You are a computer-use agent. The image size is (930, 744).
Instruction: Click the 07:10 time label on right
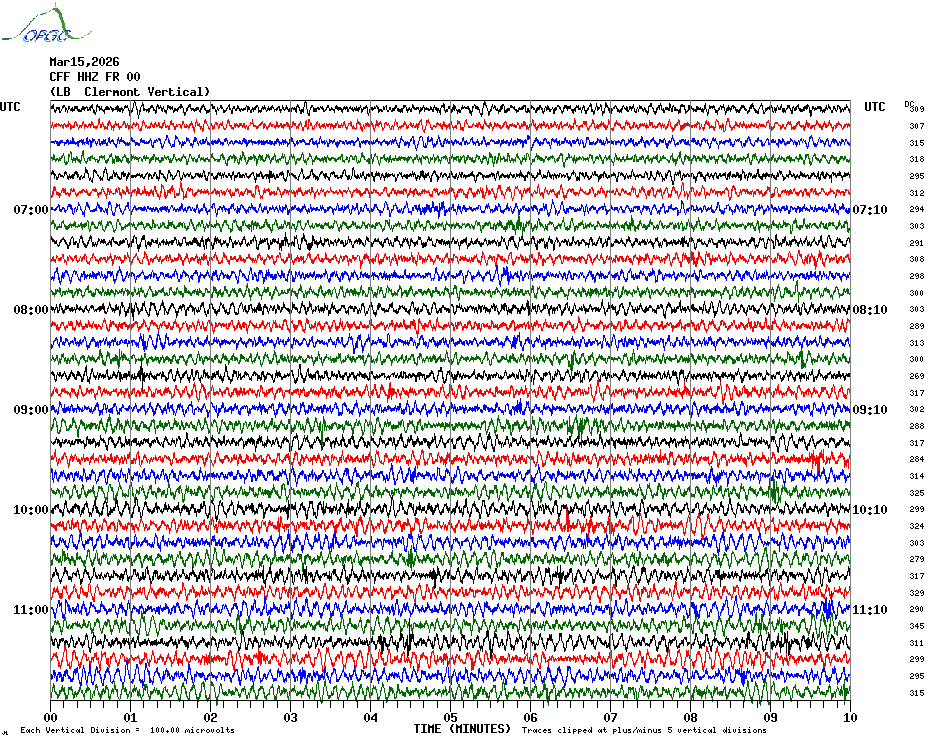tap(870, 209)
